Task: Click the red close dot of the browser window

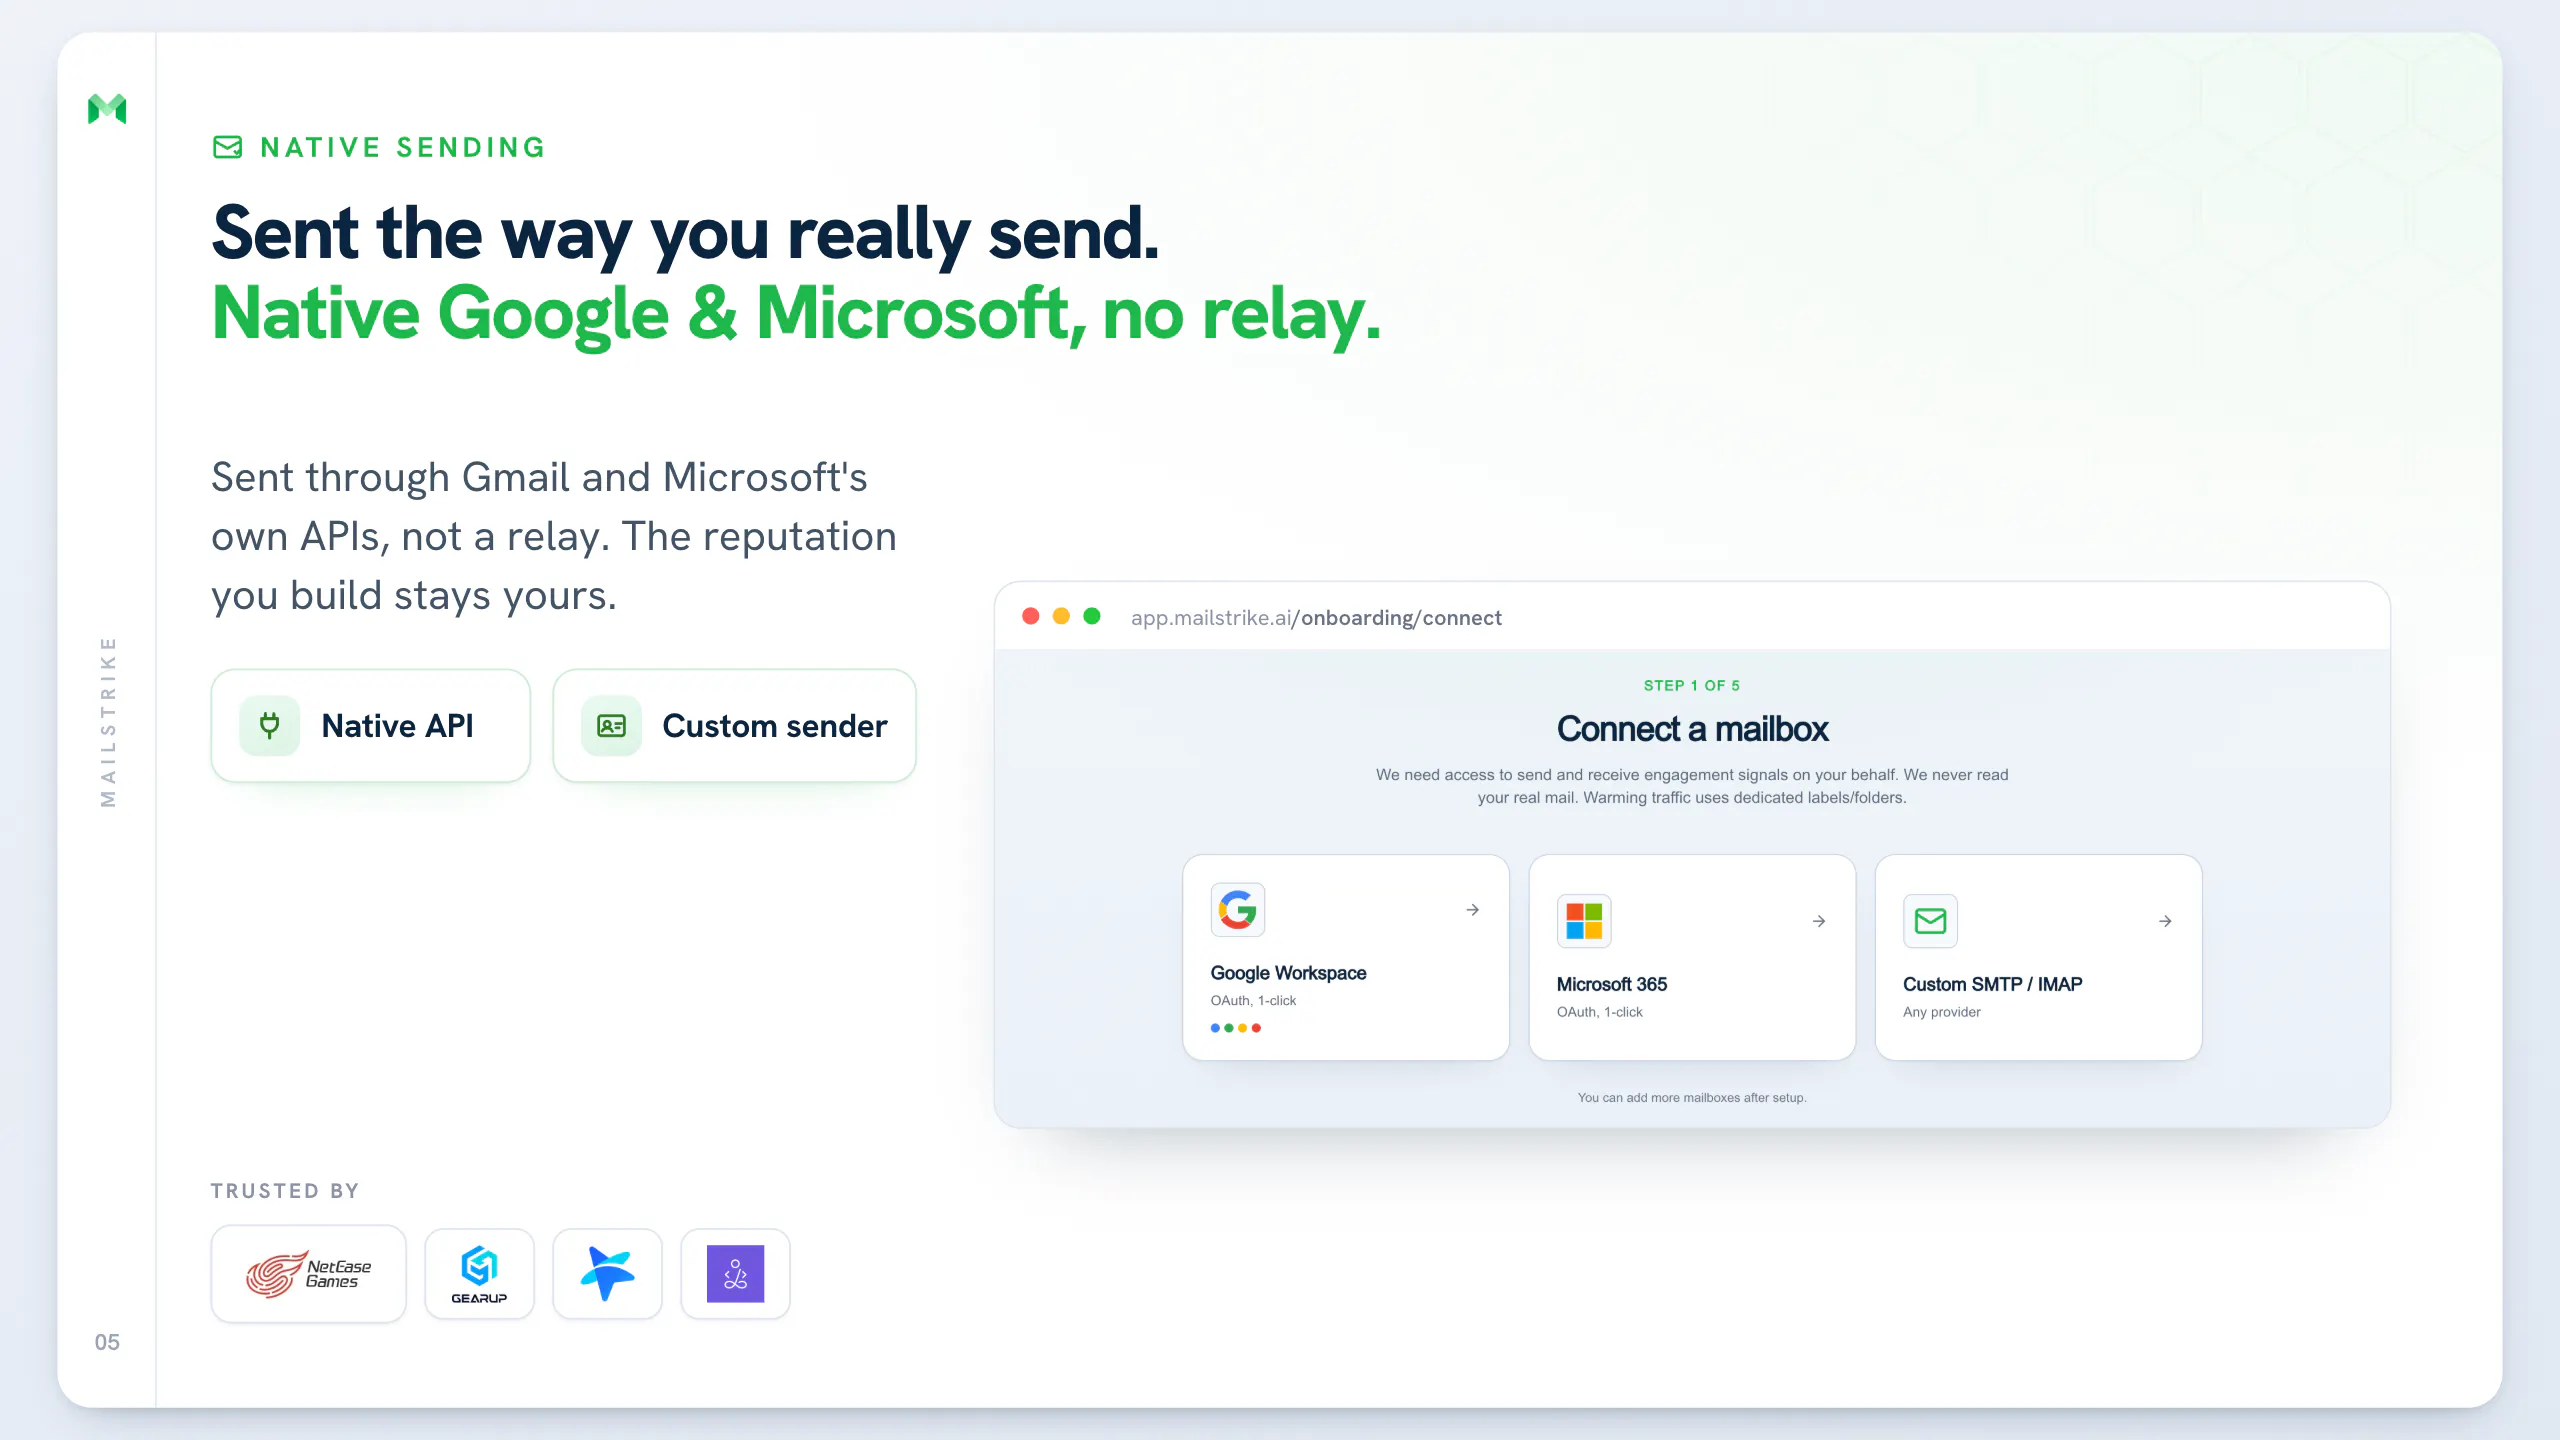Action: click(x=1031, y=616)
